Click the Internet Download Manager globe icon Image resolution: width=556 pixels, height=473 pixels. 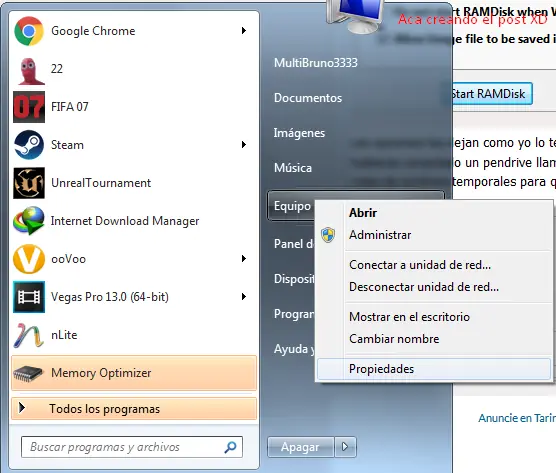pyautogui.click(x=29, y=221)
